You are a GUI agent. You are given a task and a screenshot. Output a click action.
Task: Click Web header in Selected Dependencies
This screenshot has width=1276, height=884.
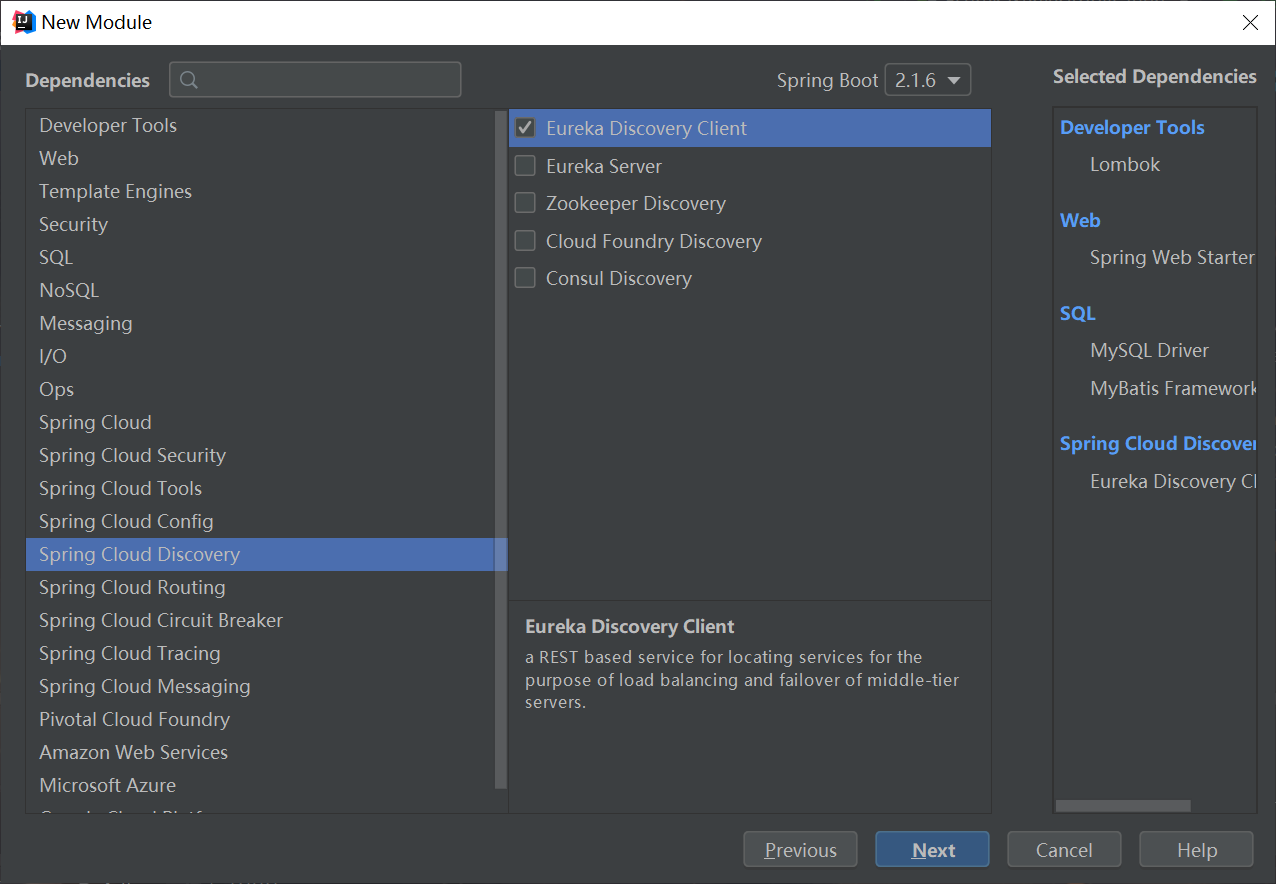pyautogui.click(x=1080, y=220)
